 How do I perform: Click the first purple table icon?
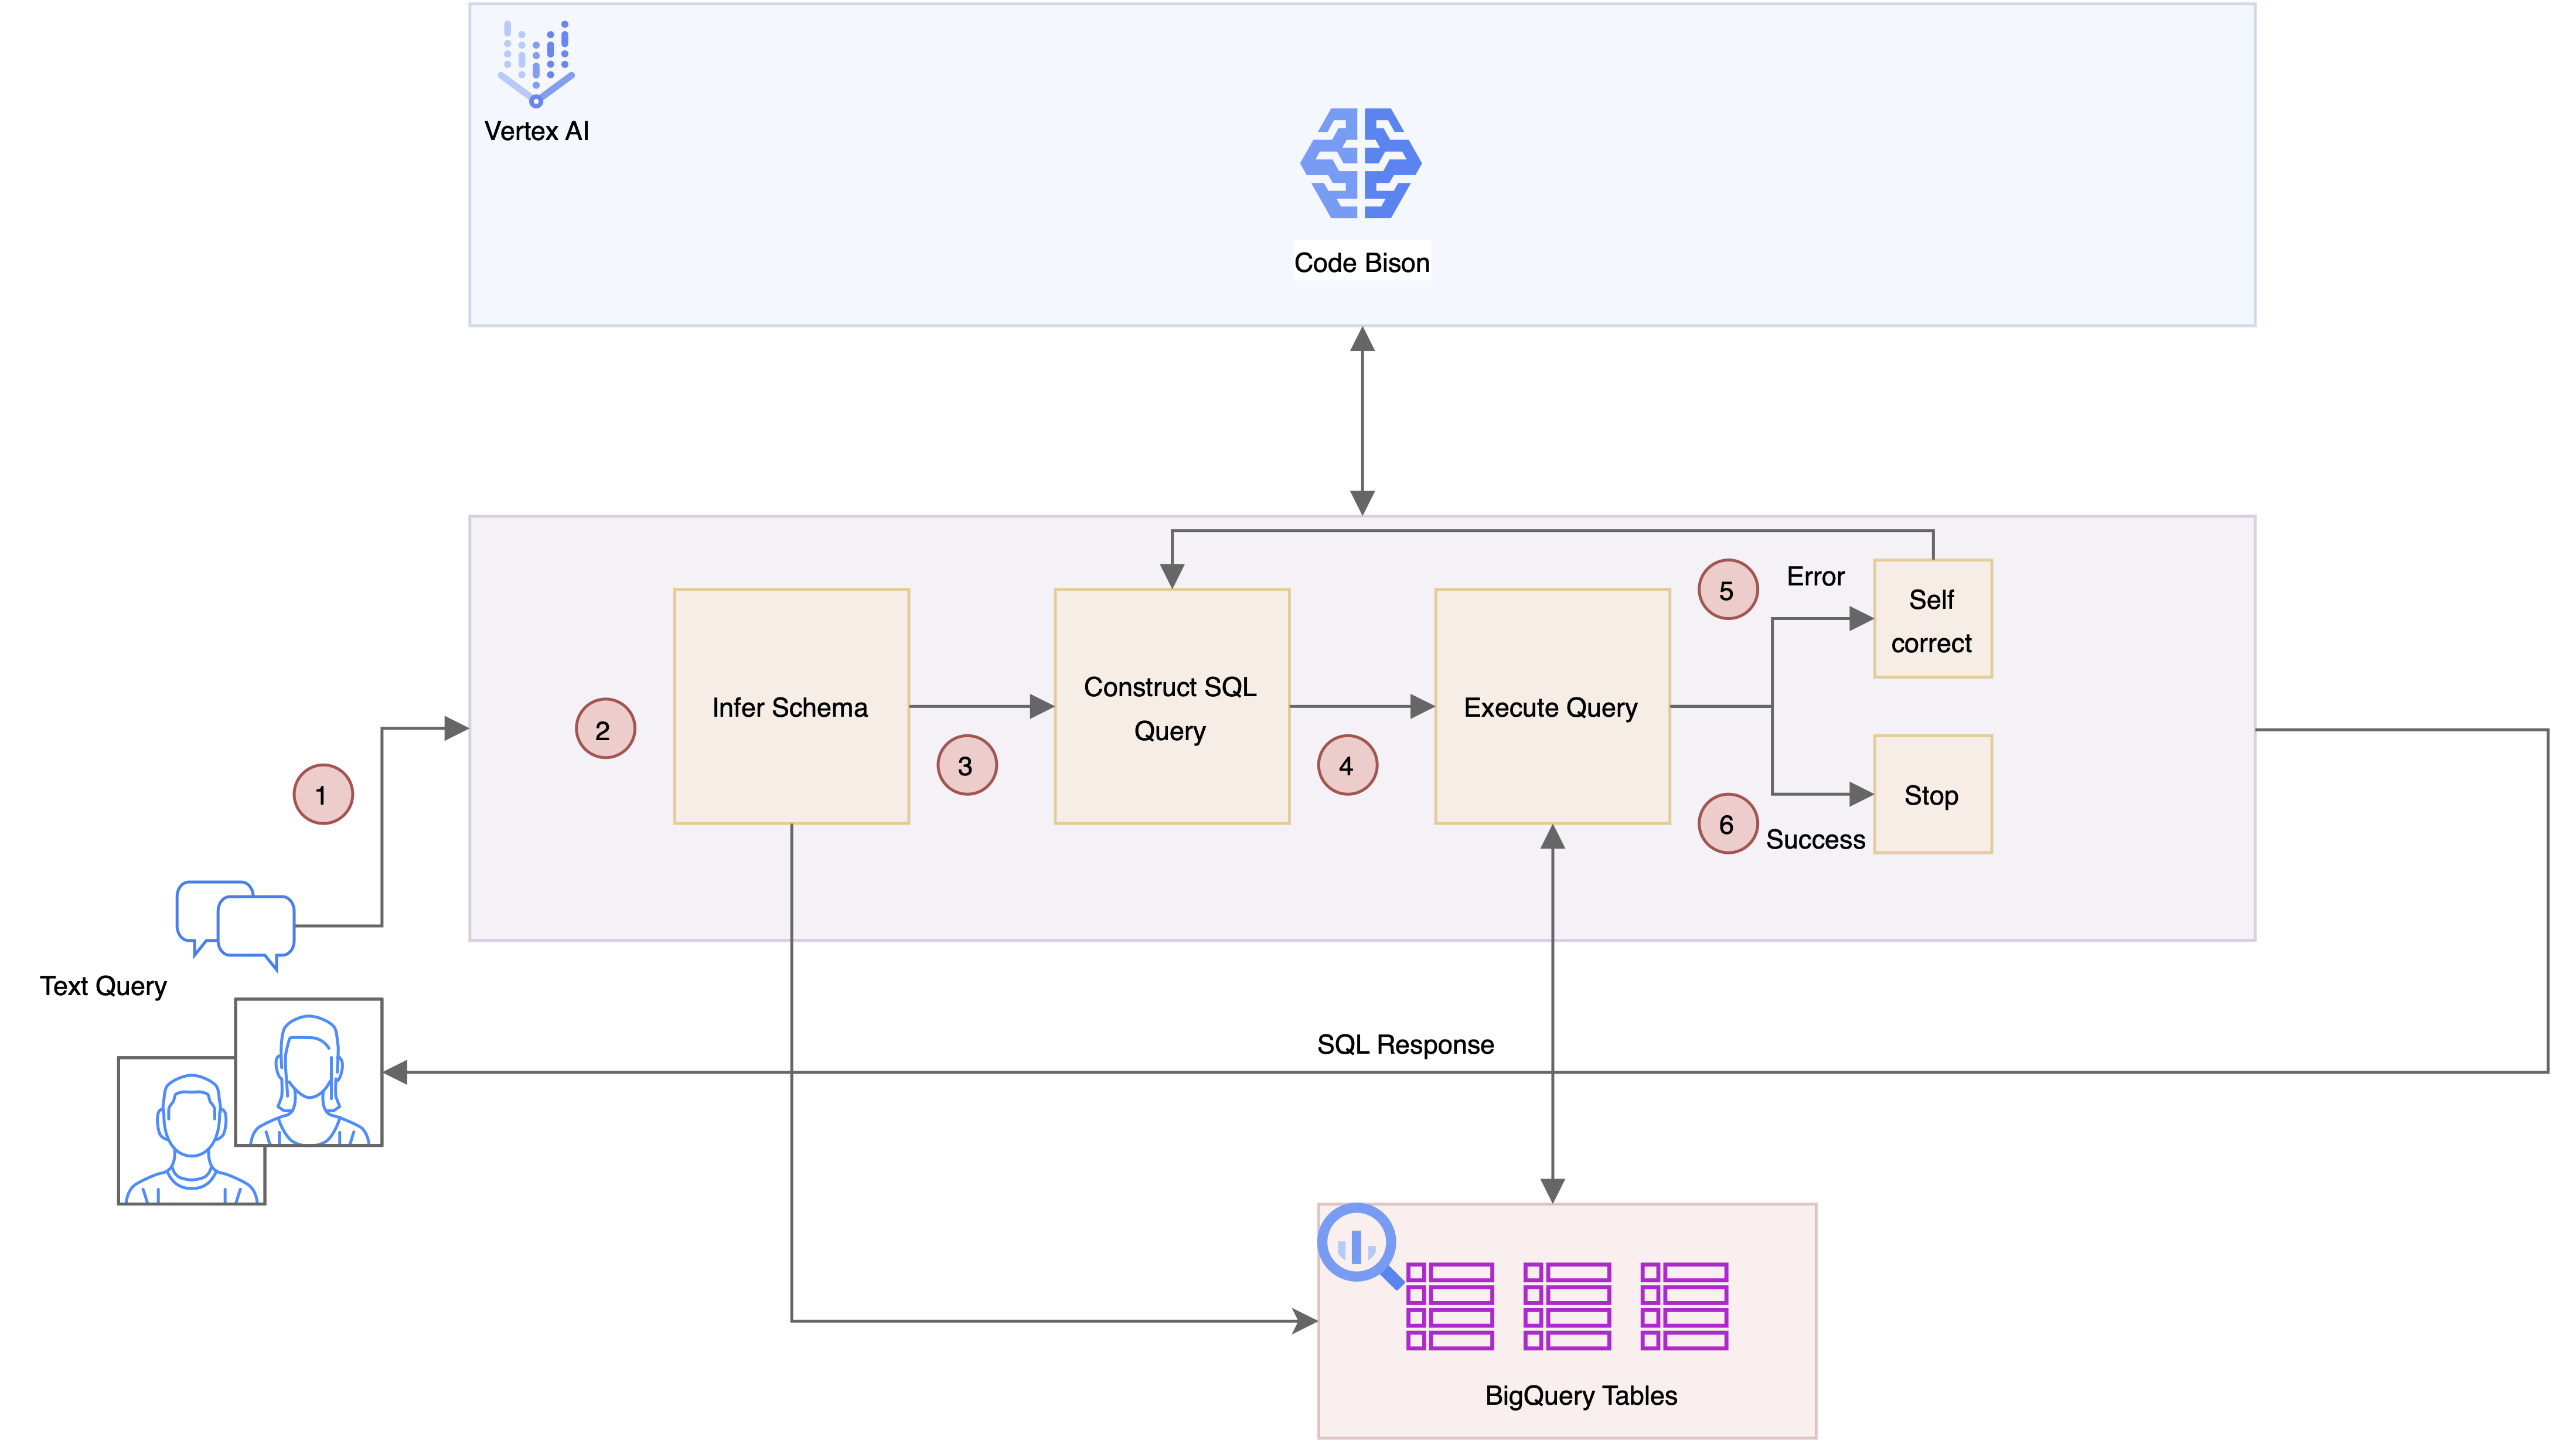1449,1306
